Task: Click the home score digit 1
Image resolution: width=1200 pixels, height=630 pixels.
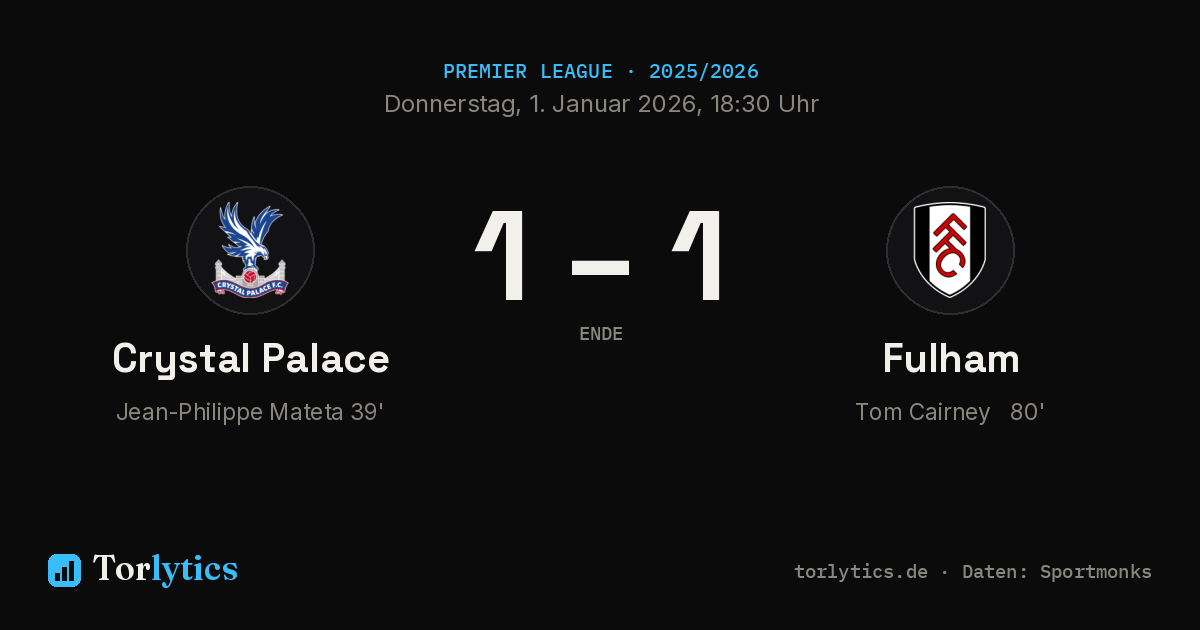Action: 501,256
